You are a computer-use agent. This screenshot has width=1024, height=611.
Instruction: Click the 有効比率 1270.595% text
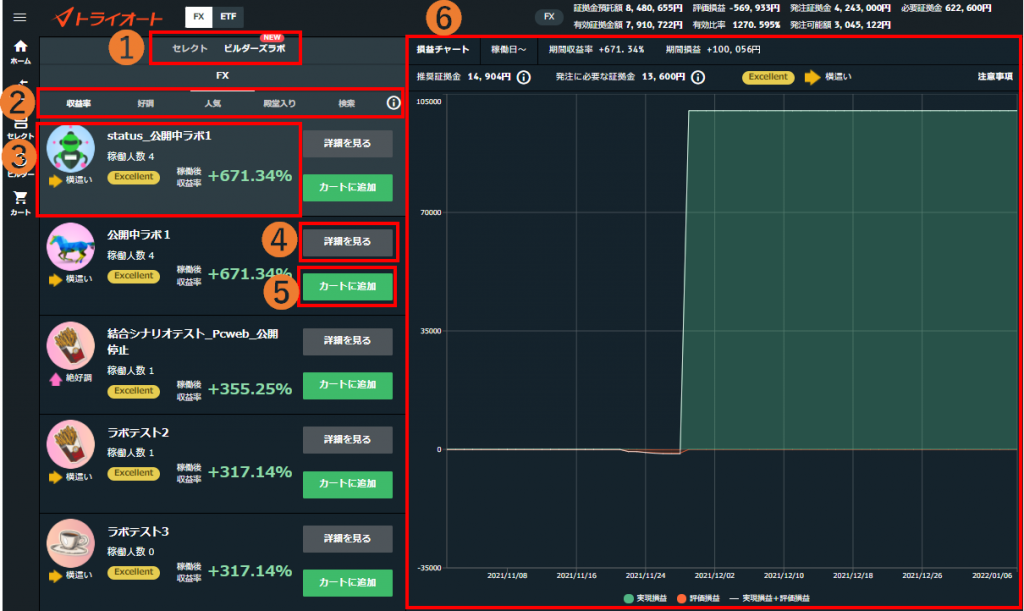737,25
